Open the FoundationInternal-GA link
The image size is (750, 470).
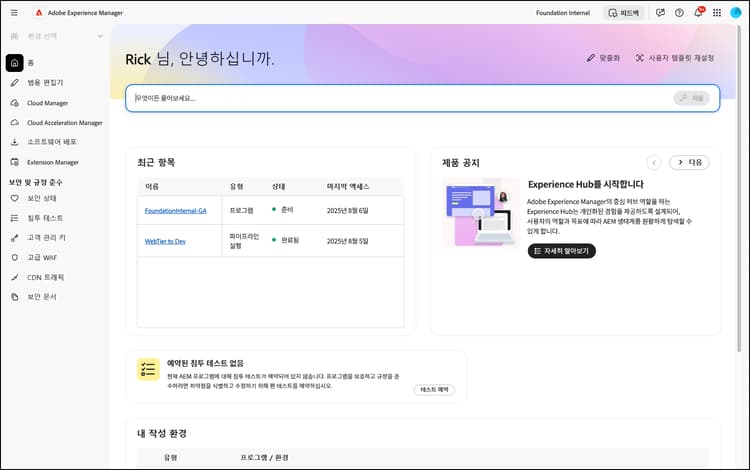(176, 211)
